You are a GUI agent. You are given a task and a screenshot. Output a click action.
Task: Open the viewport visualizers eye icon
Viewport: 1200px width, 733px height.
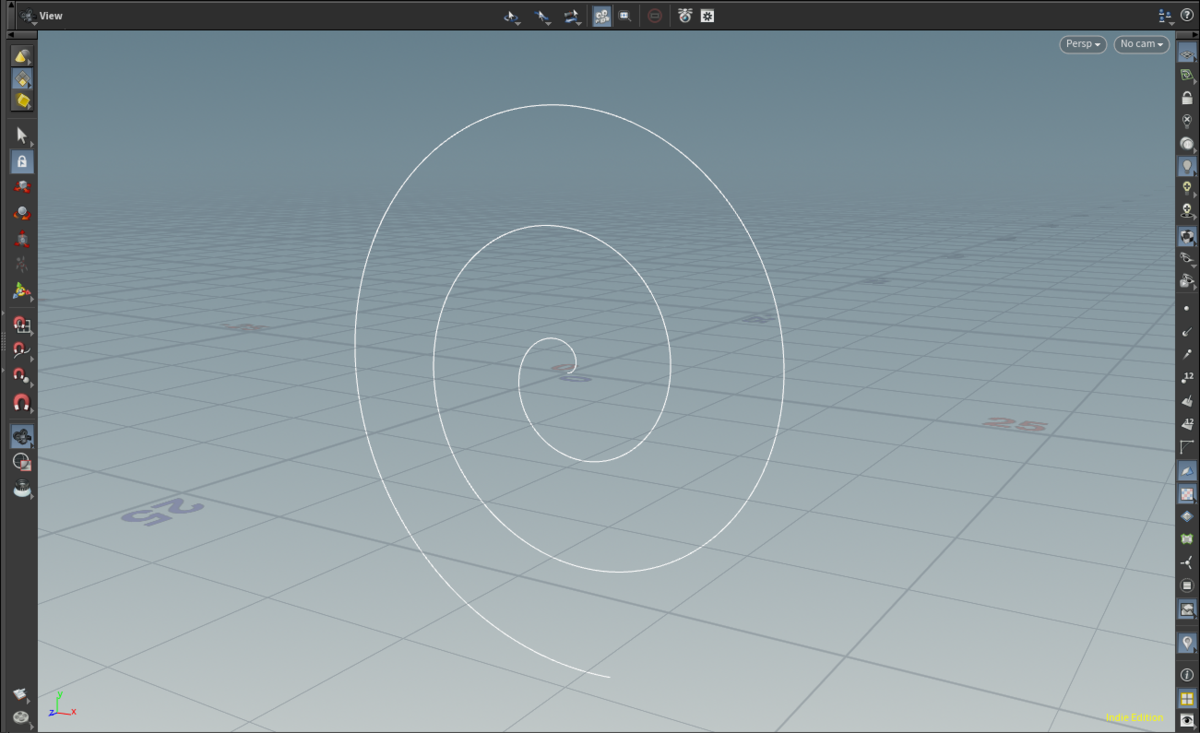click(1187, 720)
